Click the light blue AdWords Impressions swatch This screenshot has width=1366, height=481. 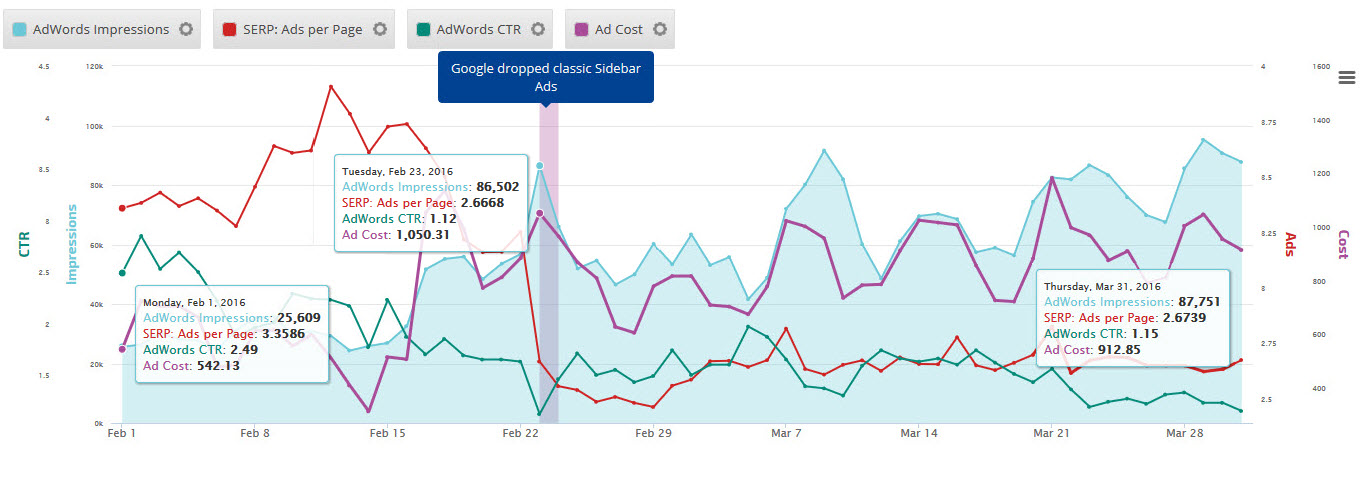click(x=20, y=30)
